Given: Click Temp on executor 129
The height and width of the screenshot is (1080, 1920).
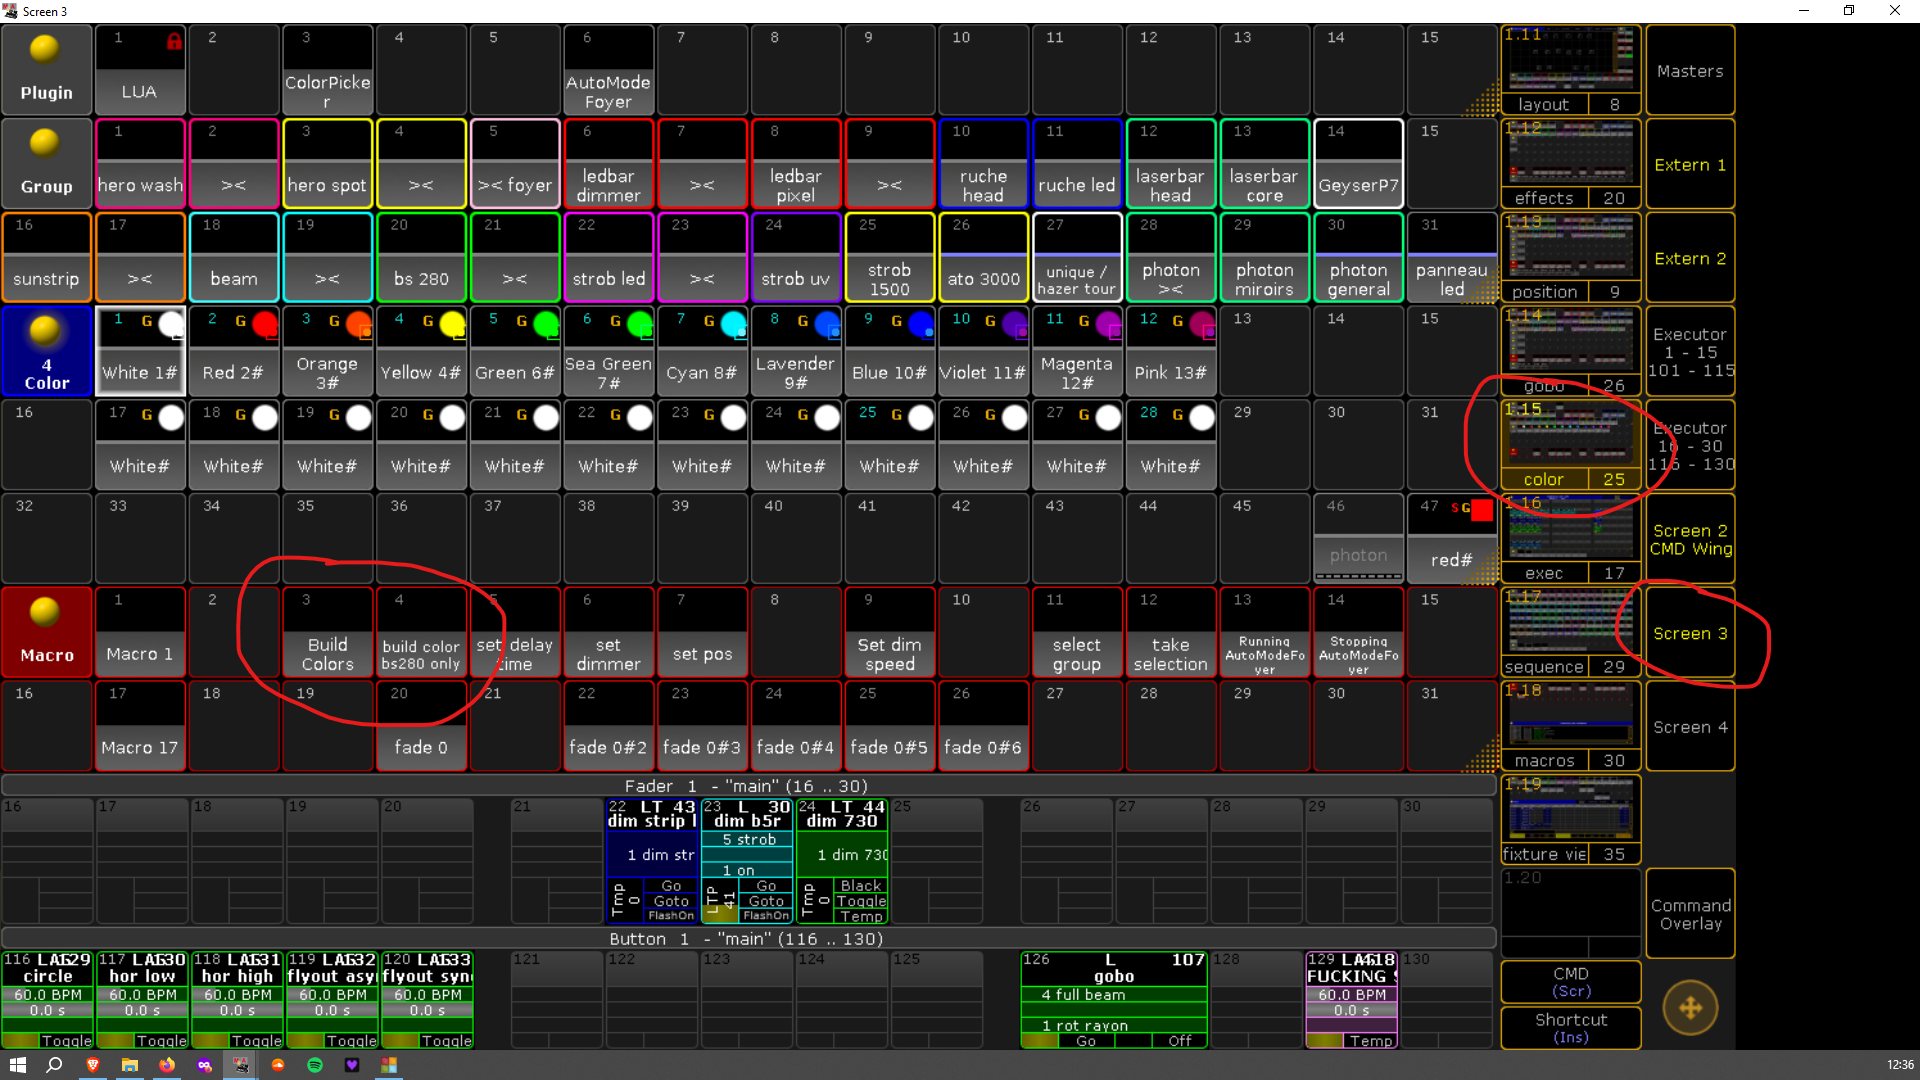Looking at the screenshot, I should [1370, 1040].
